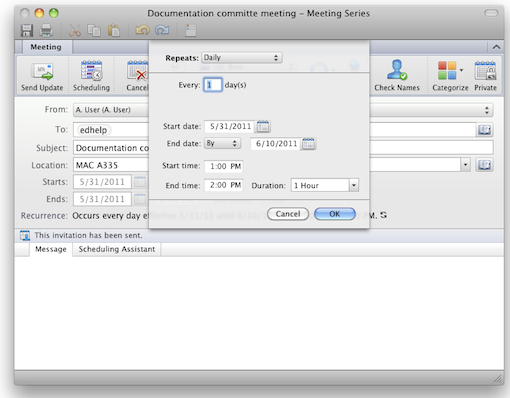Click the toolbar toggle pill in title bar
Image resolution: width=510 pixels, height=398 pixels.
[491, 13]
